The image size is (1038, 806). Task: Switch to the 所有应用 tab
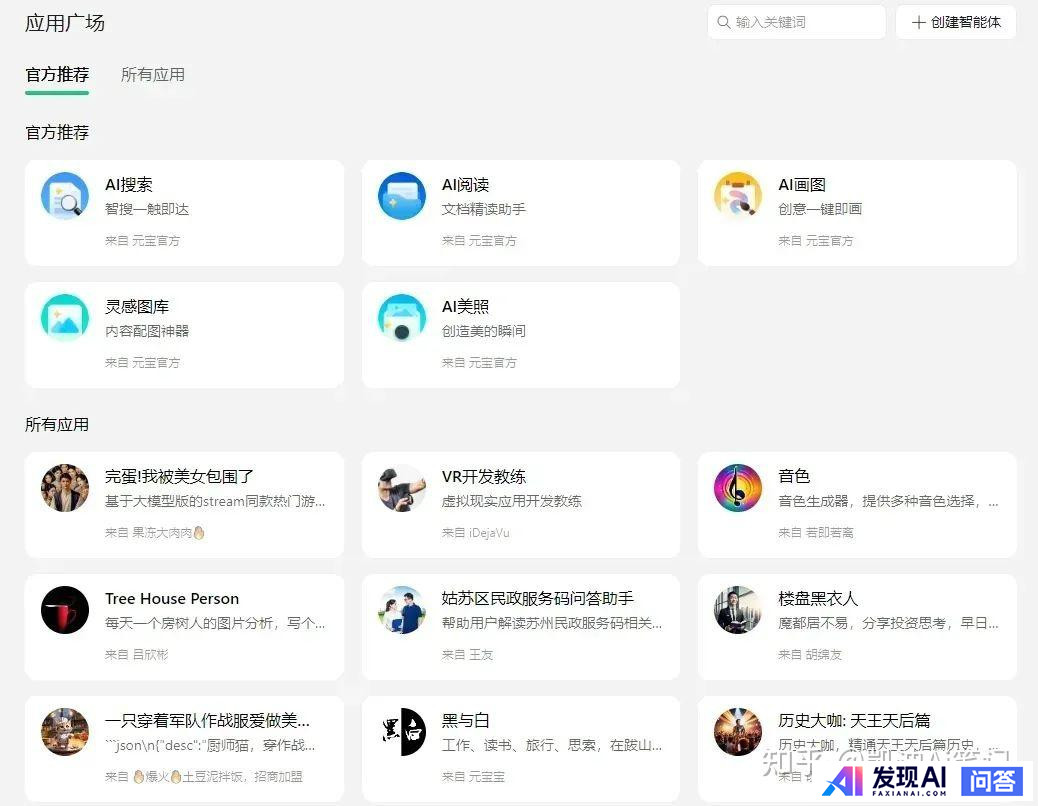tap(152, 75)
